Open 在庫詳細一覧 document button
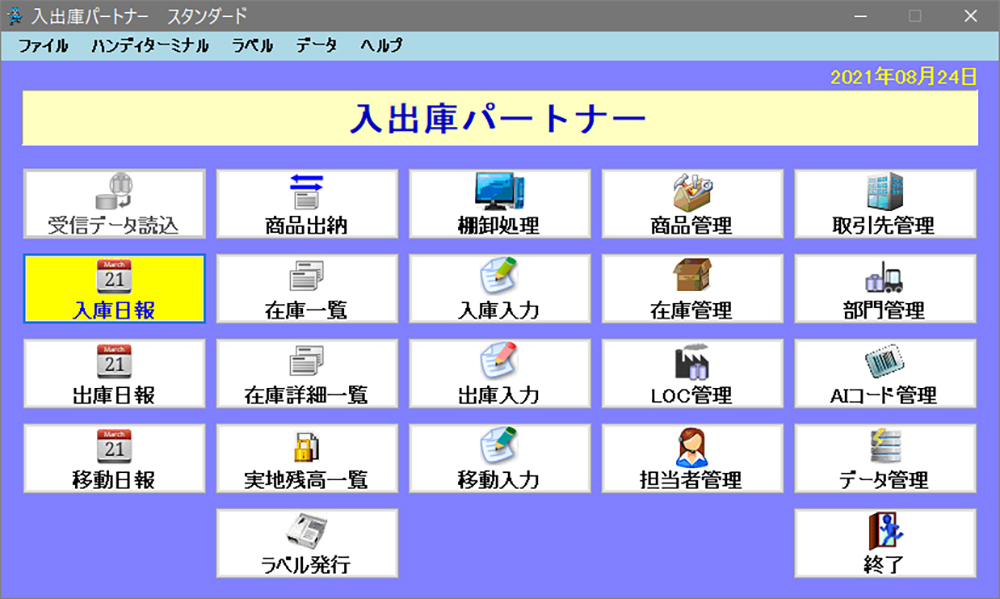 coord(307,374)
